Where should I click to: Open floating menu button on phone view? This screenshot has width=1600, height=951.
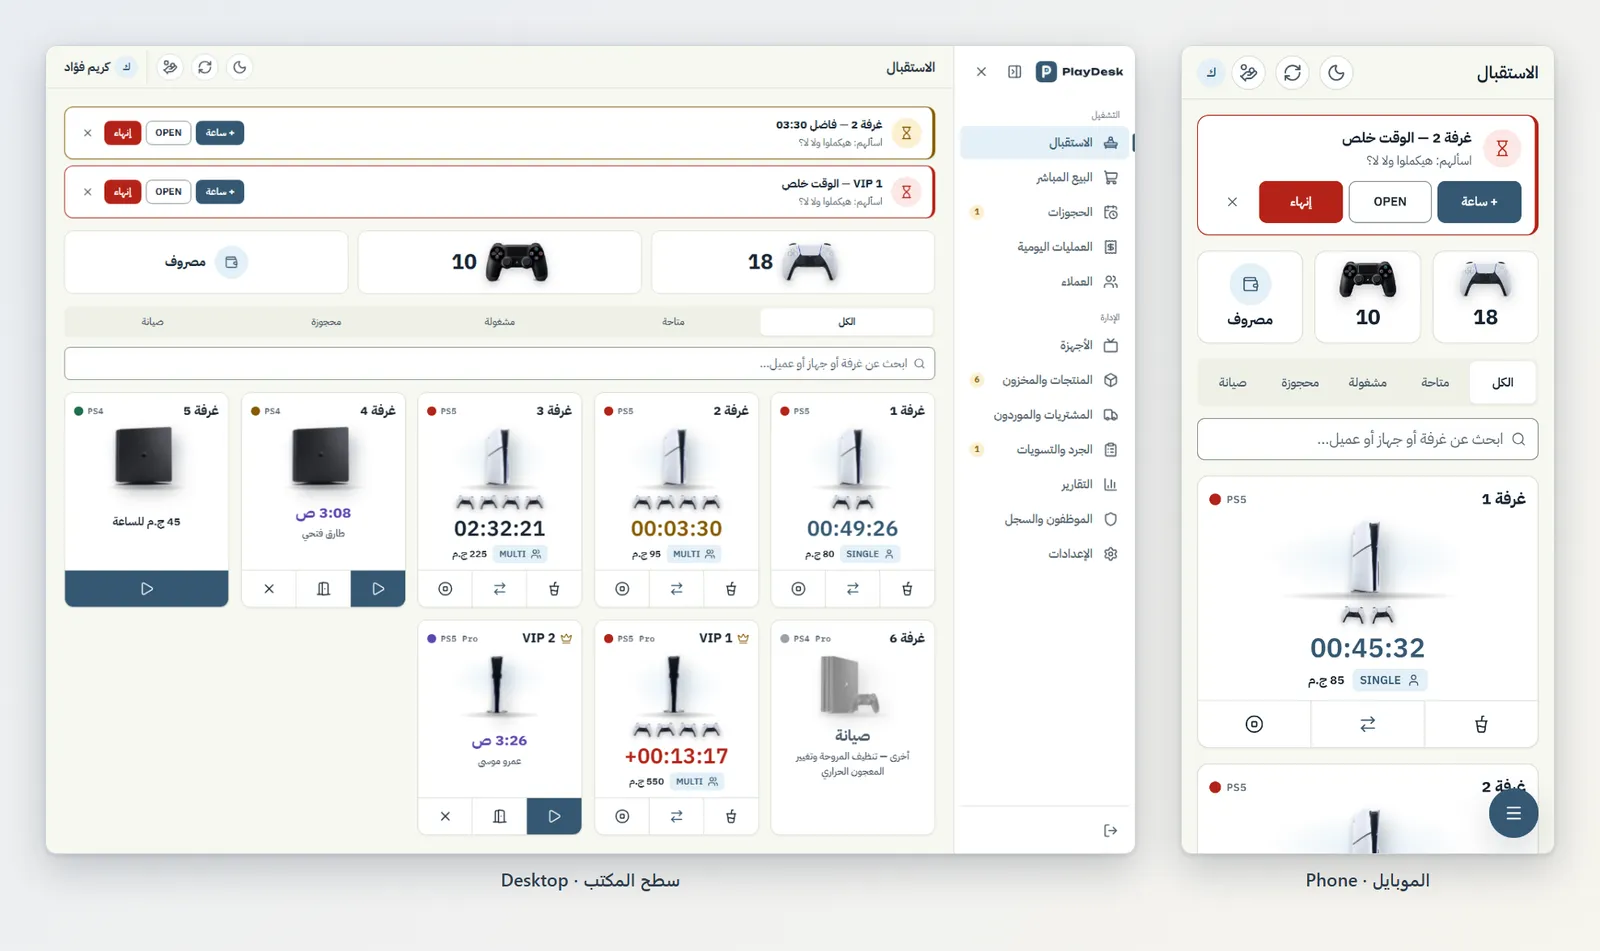(1513, 813)
